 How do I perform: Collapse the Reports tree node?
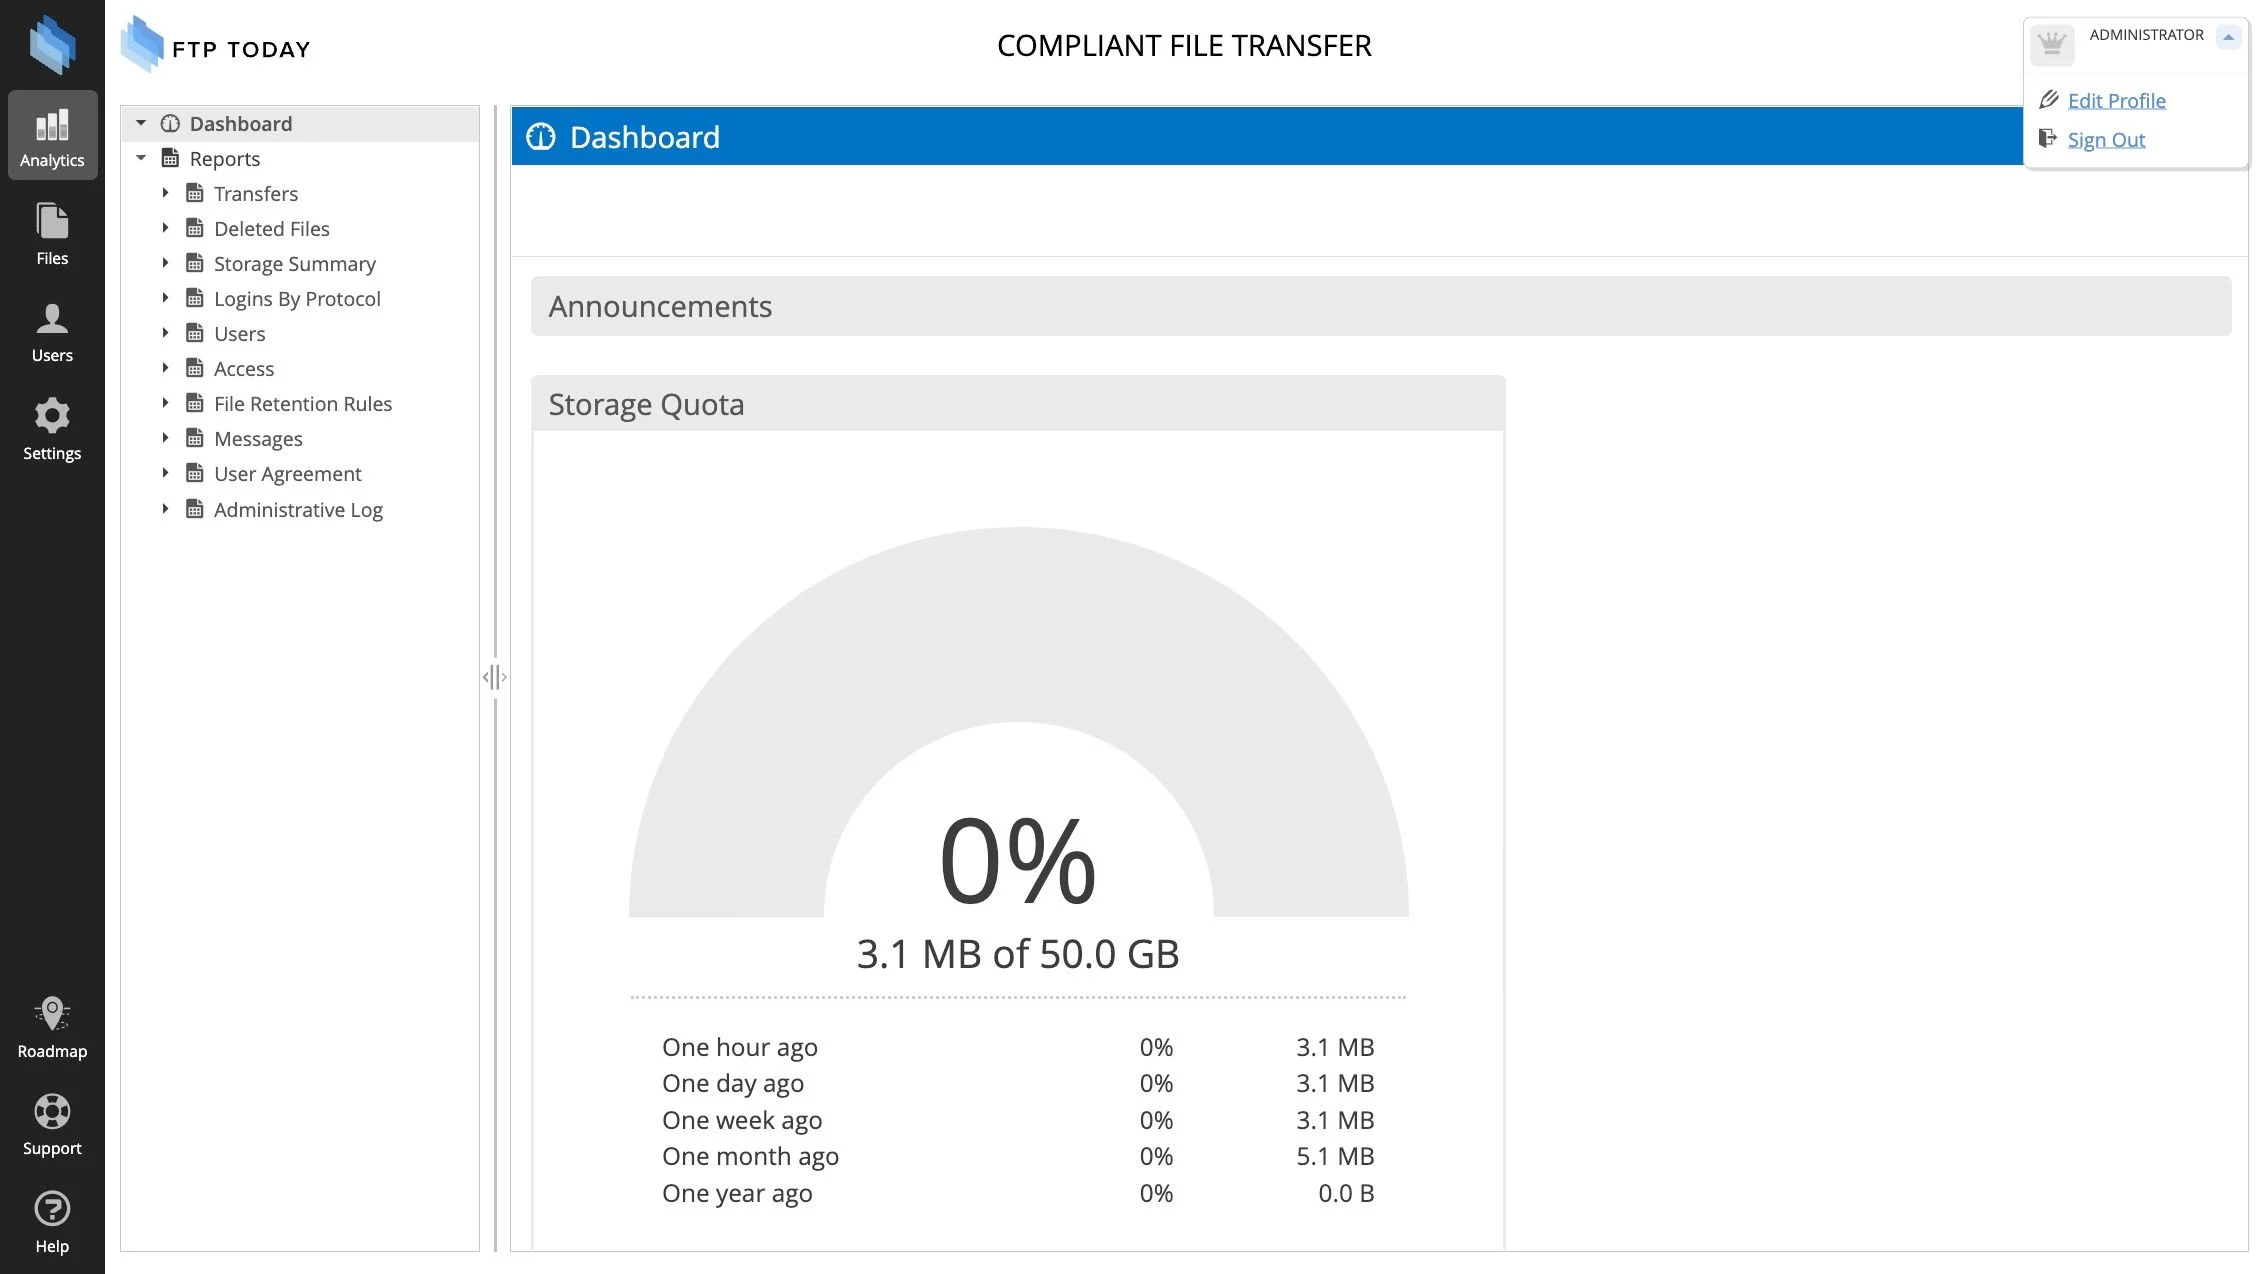[x=141, y=158]
